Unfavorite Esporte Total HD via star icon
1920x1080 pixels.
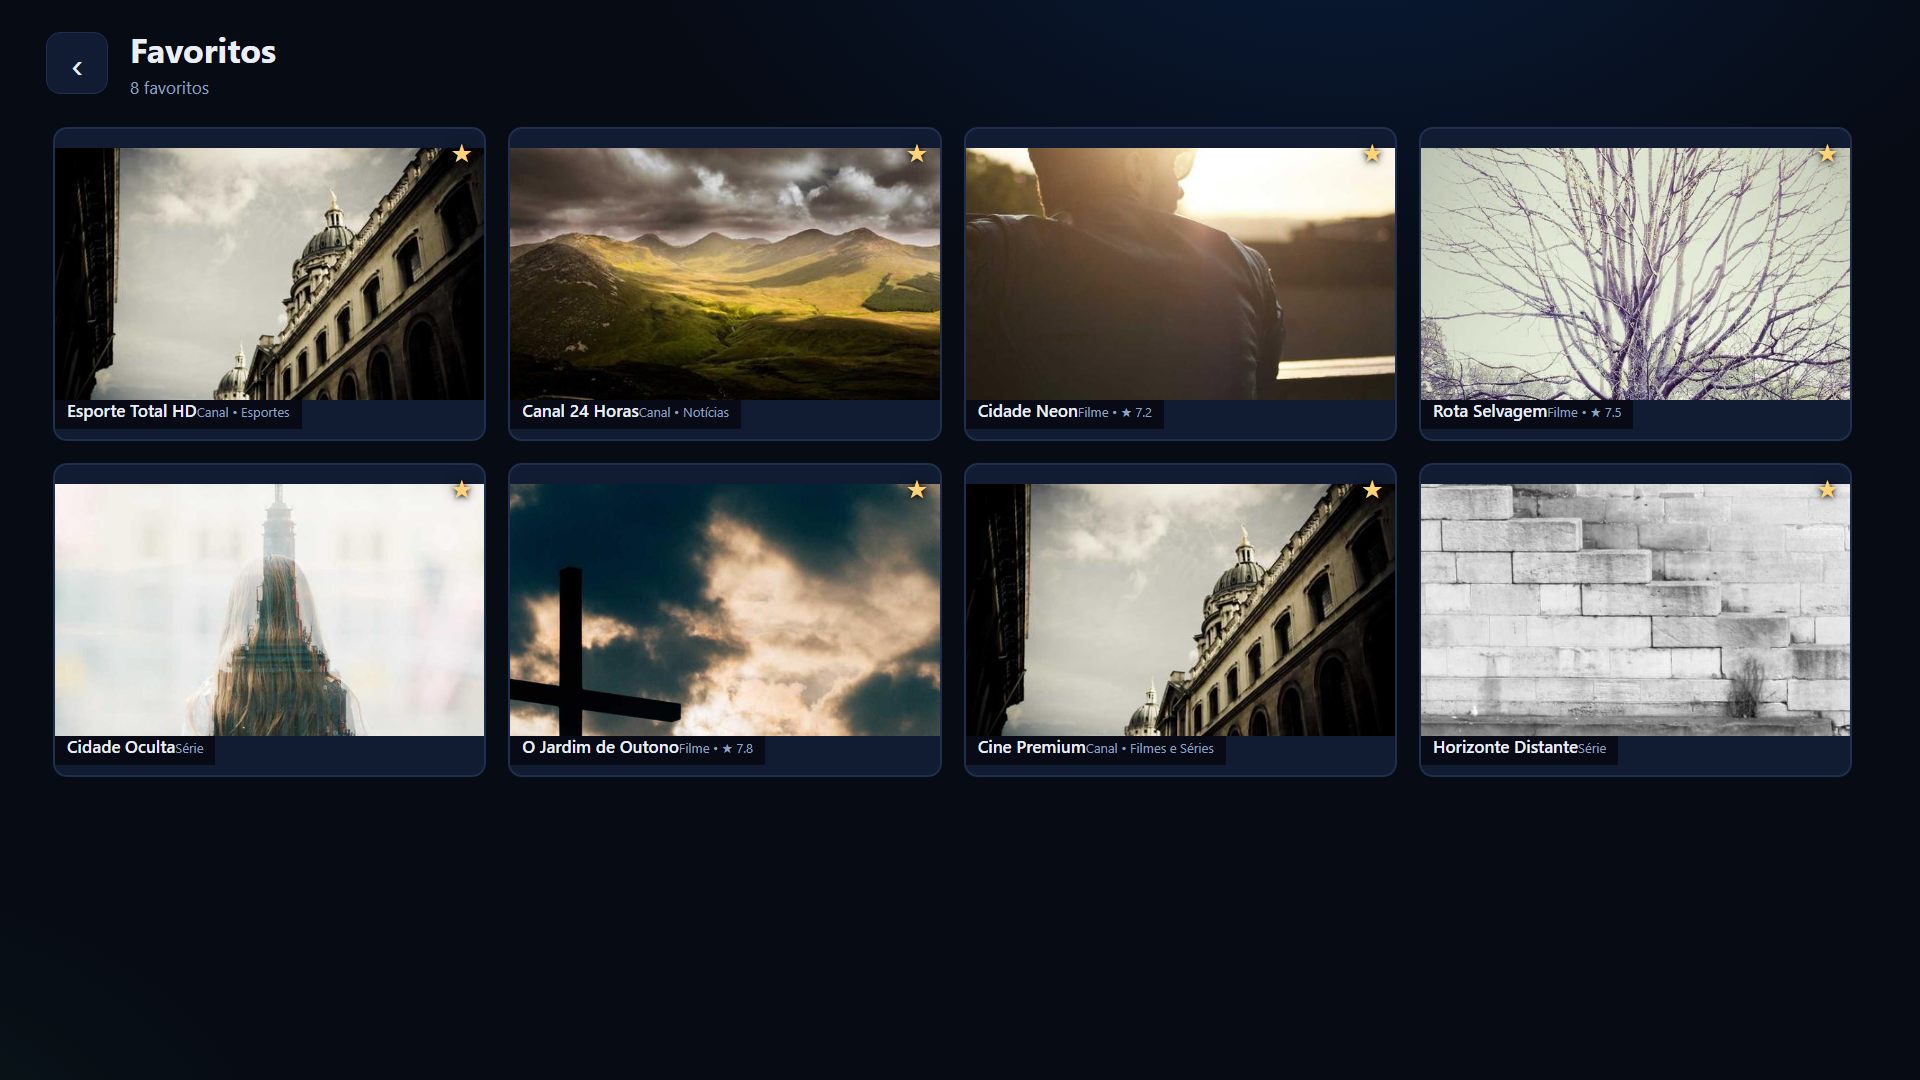pyautogui.click(x=462, y=154)
